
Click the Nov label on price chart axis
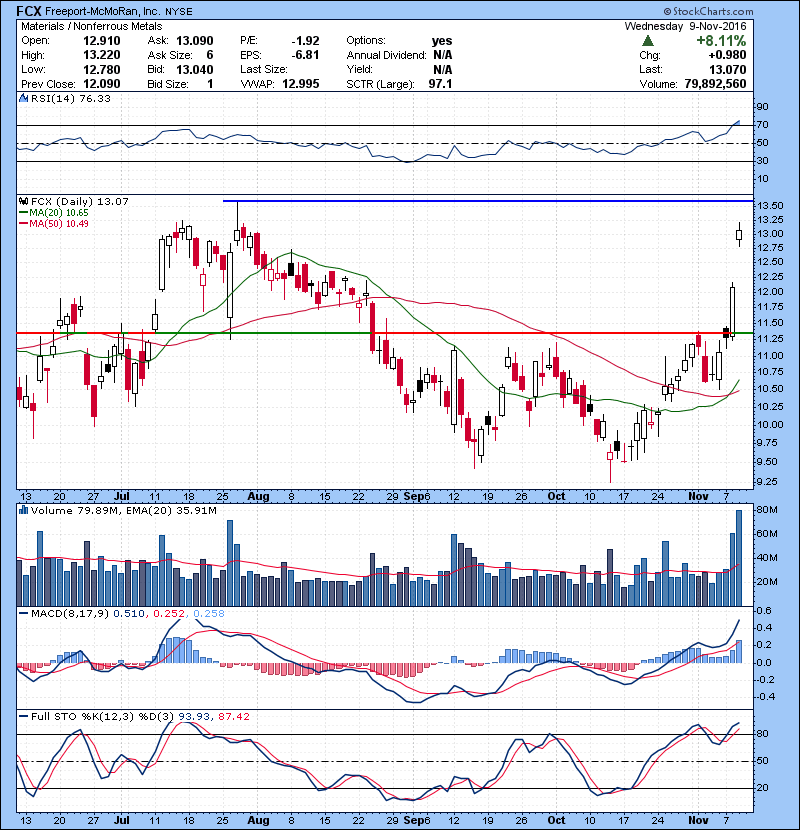point(698,497)
